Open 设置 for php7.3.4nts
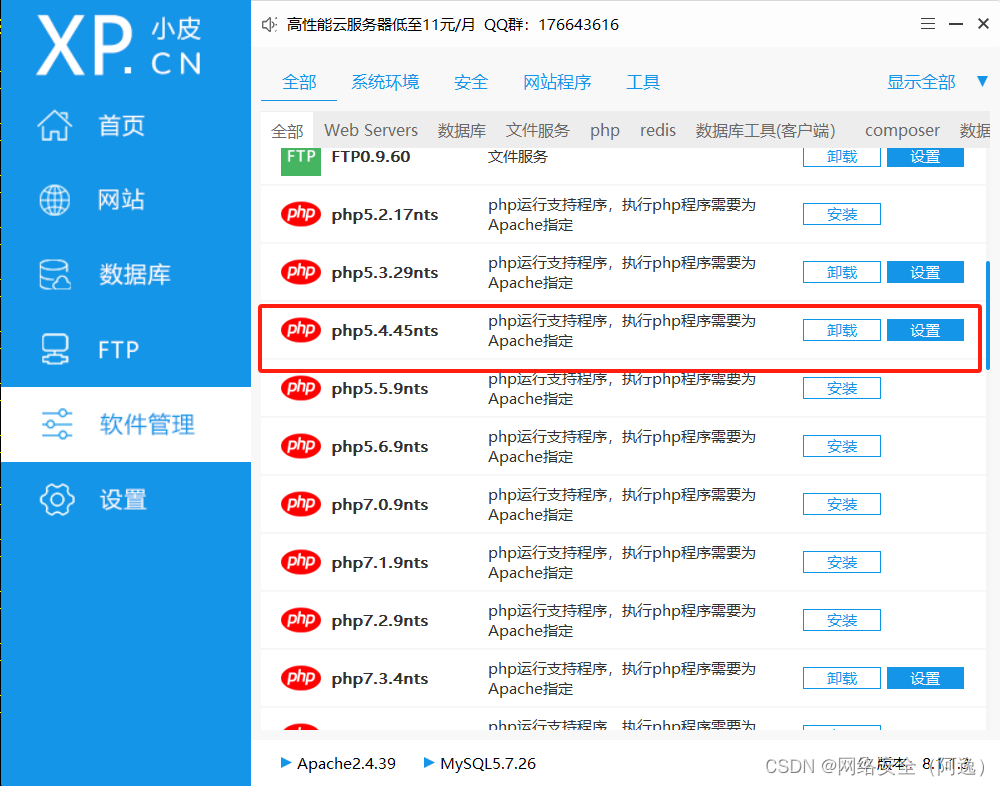1000x786 pixels. click(925, 679)
